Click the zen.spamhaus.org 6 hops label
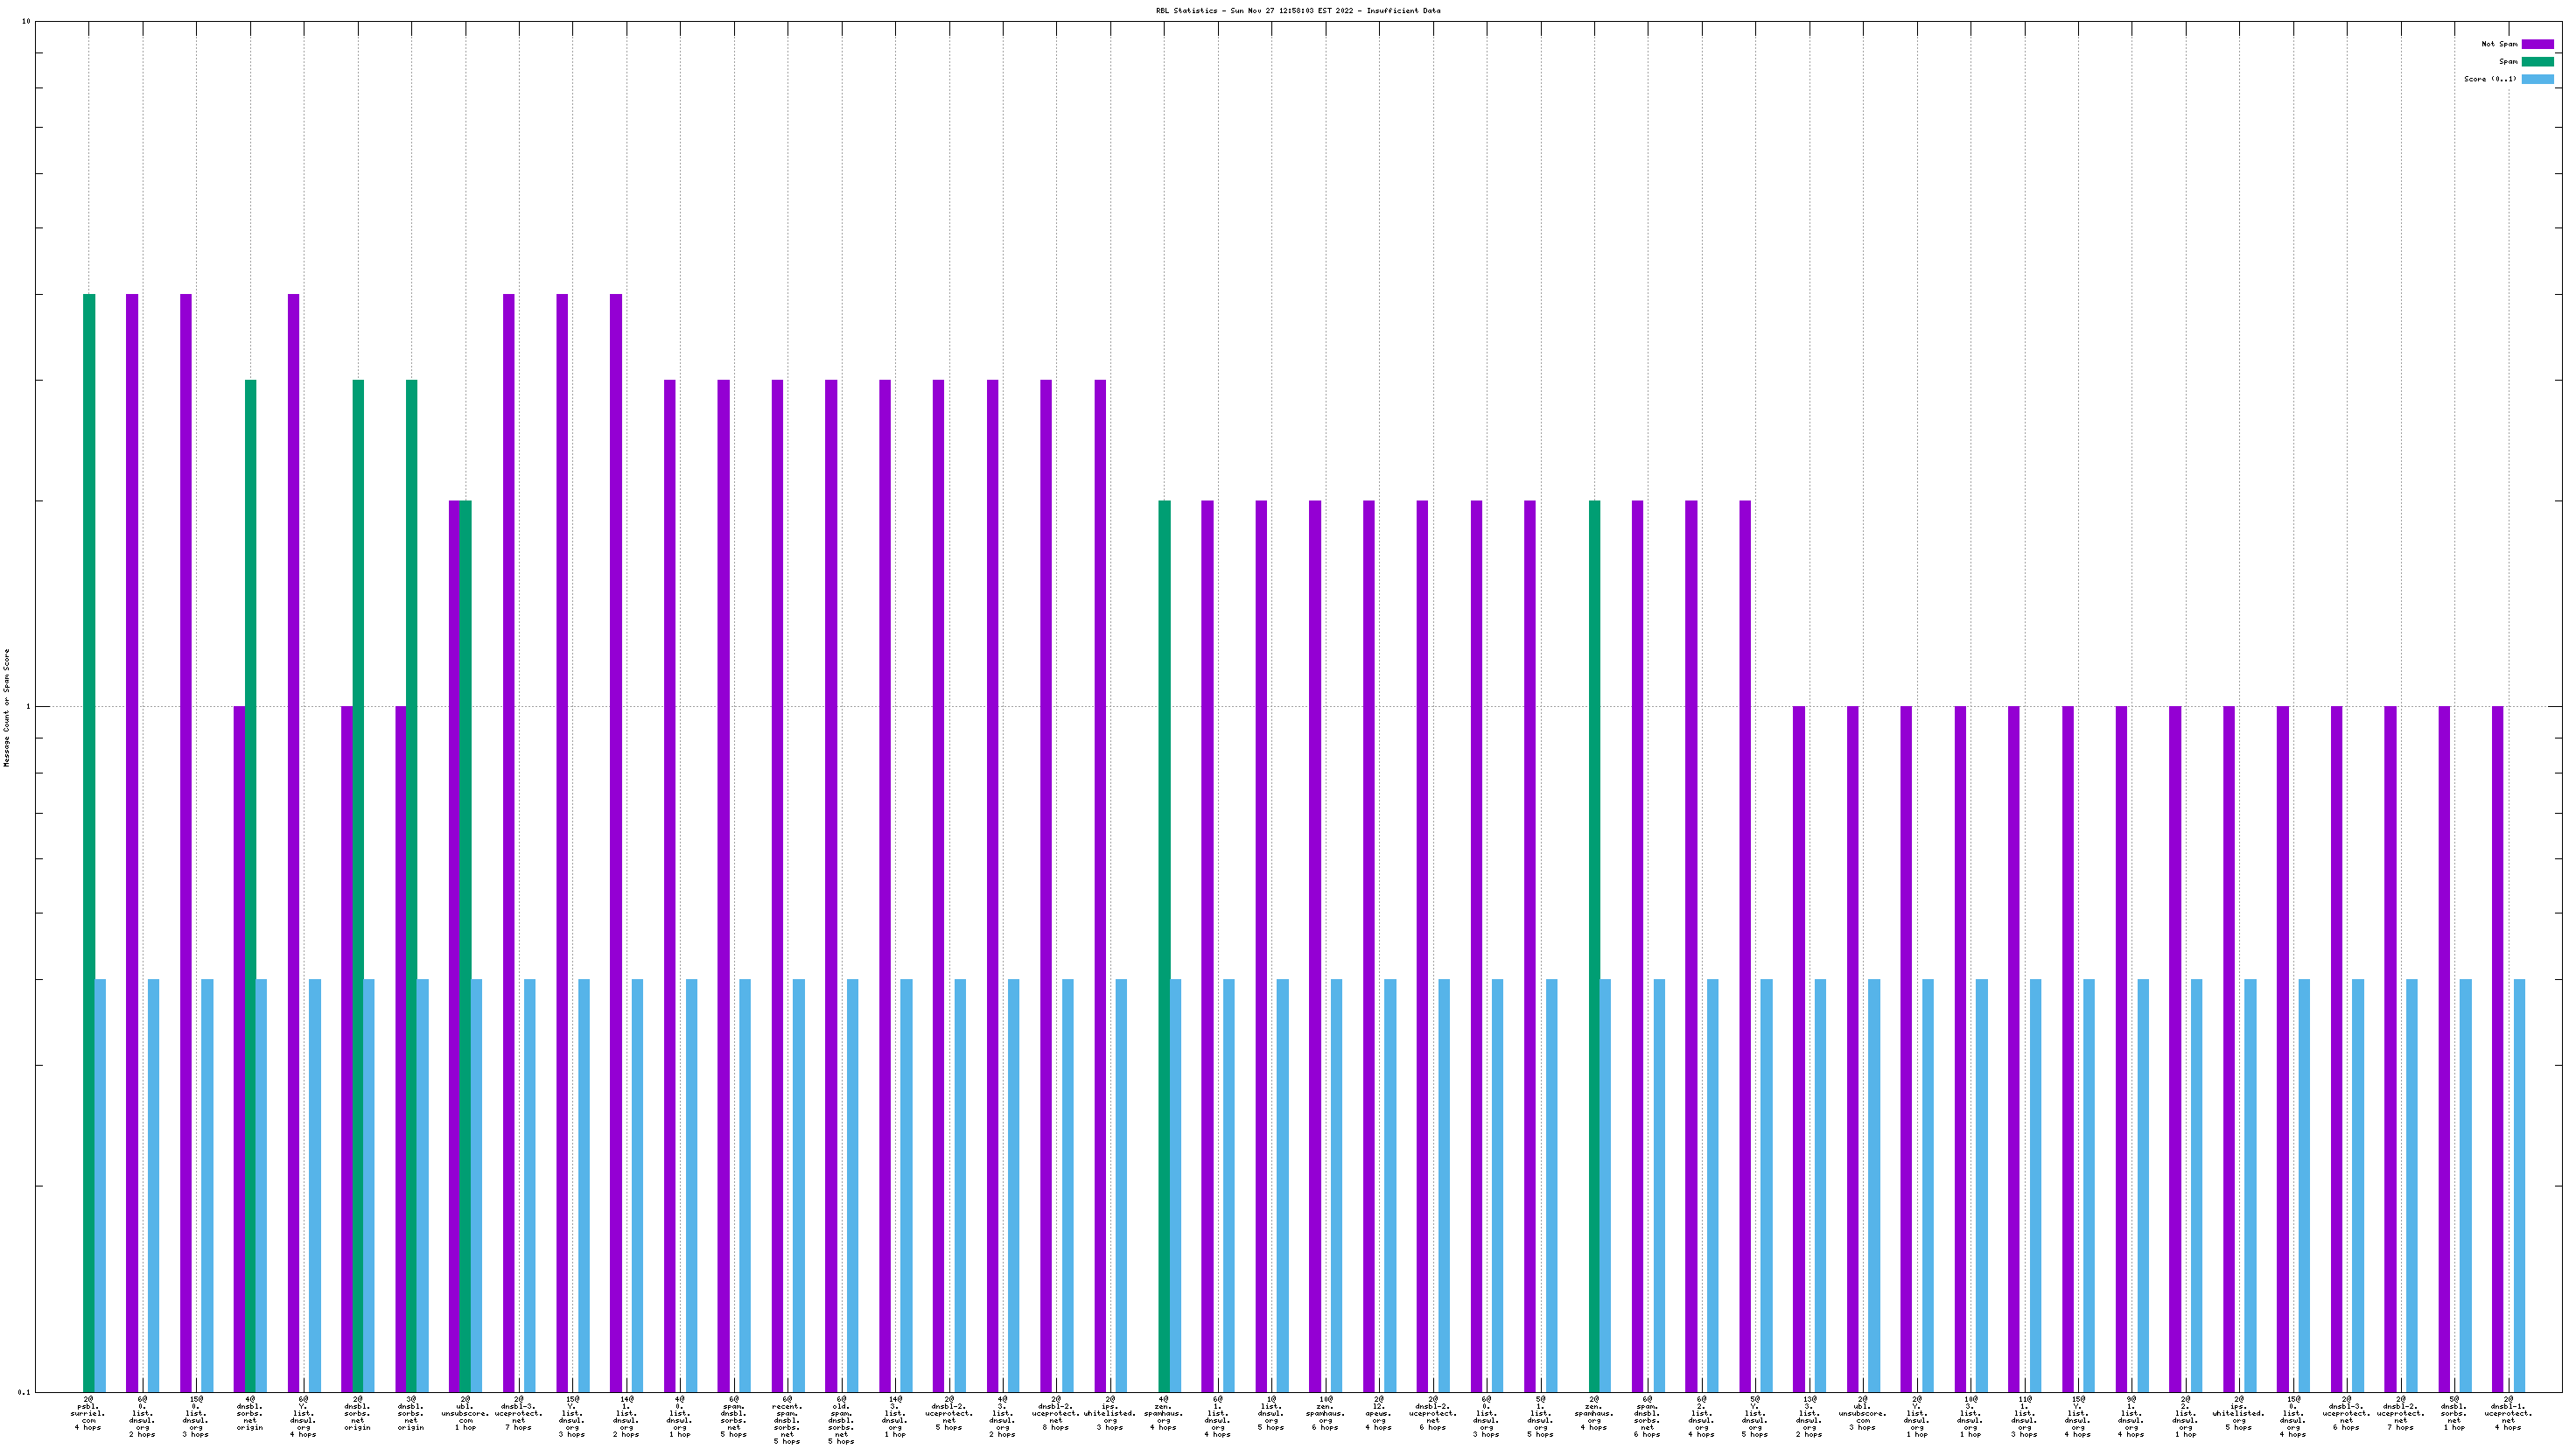Viewport: 2576px width, 1449px height. (1325, 1412)
